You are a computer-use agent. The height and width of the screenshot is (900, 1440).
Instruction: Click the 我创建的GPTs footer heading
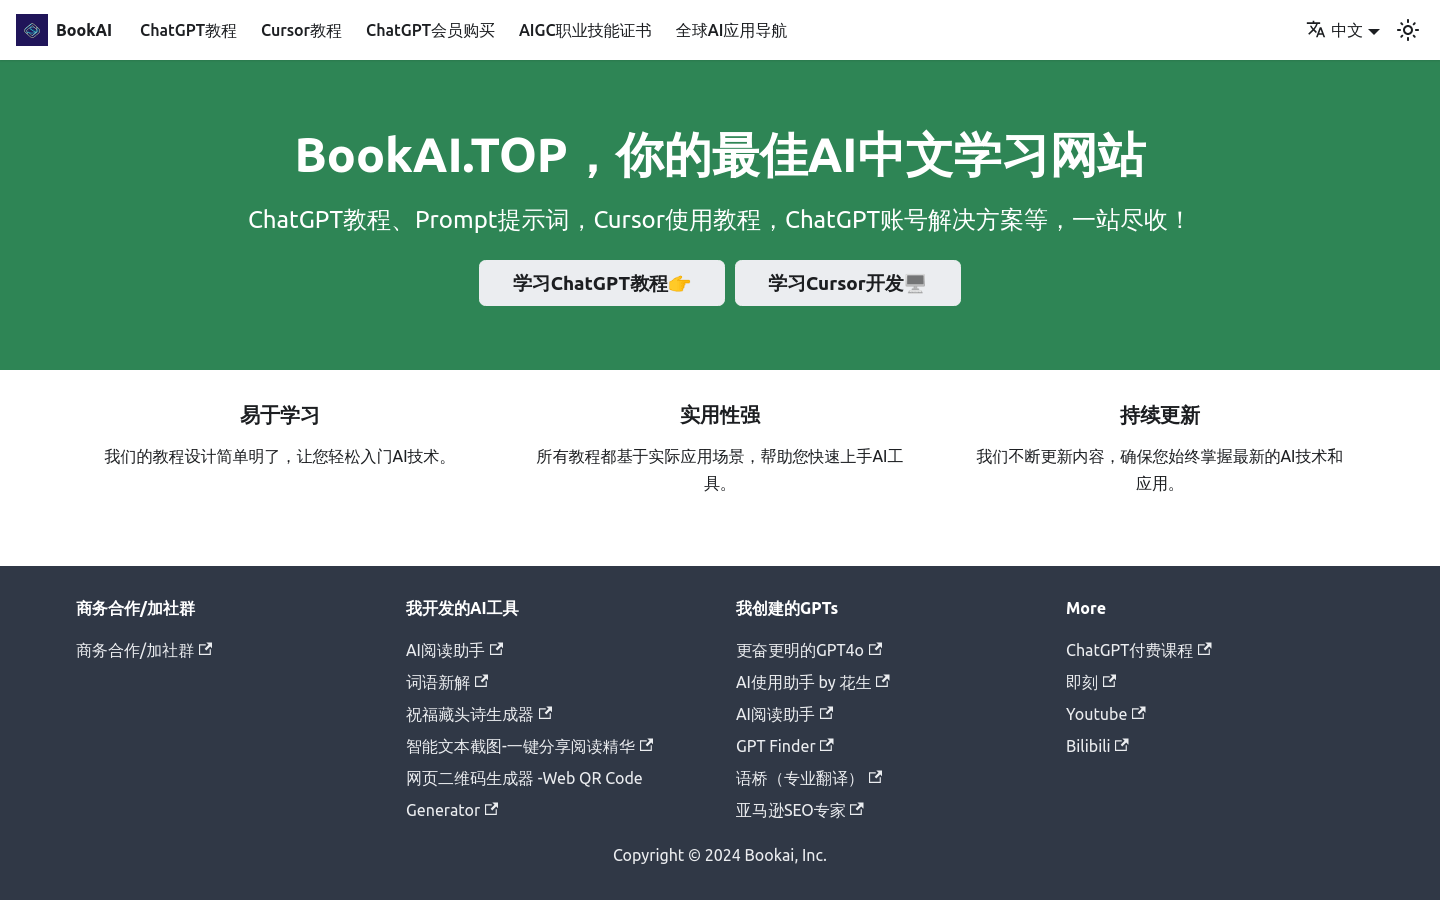coord(787,608)
